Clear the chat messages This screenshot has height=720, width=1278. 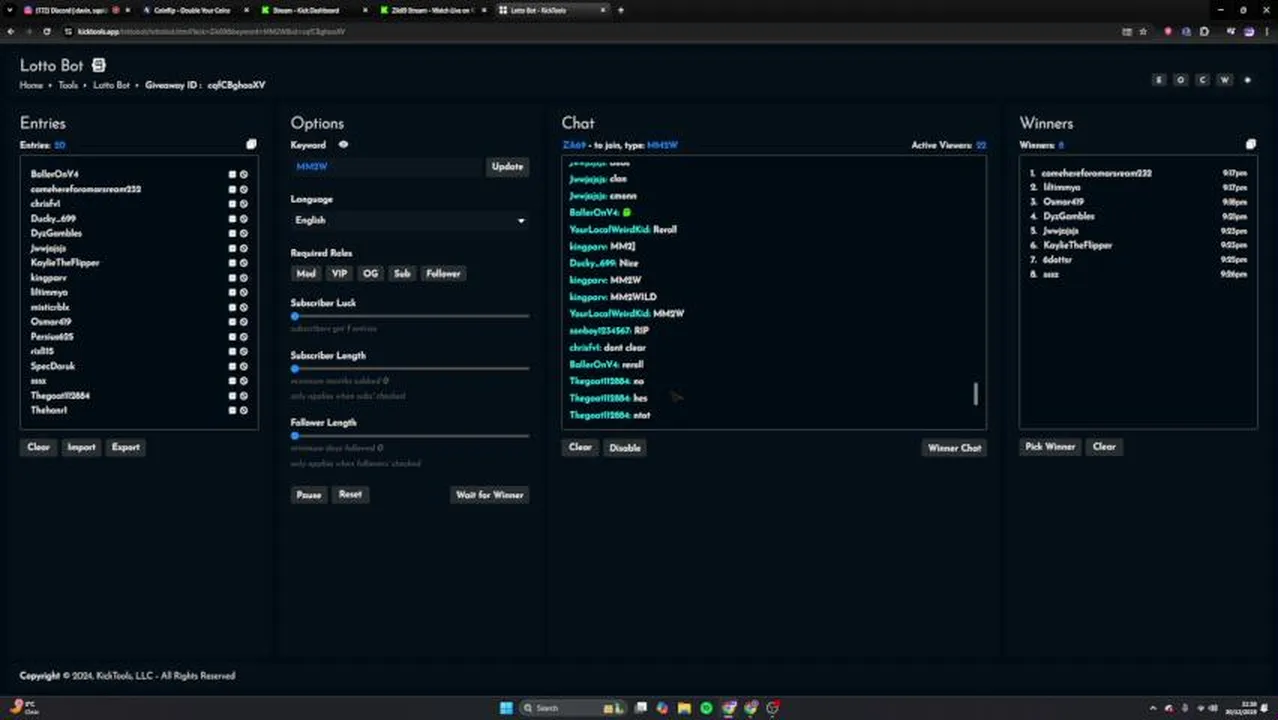[580, 447]
